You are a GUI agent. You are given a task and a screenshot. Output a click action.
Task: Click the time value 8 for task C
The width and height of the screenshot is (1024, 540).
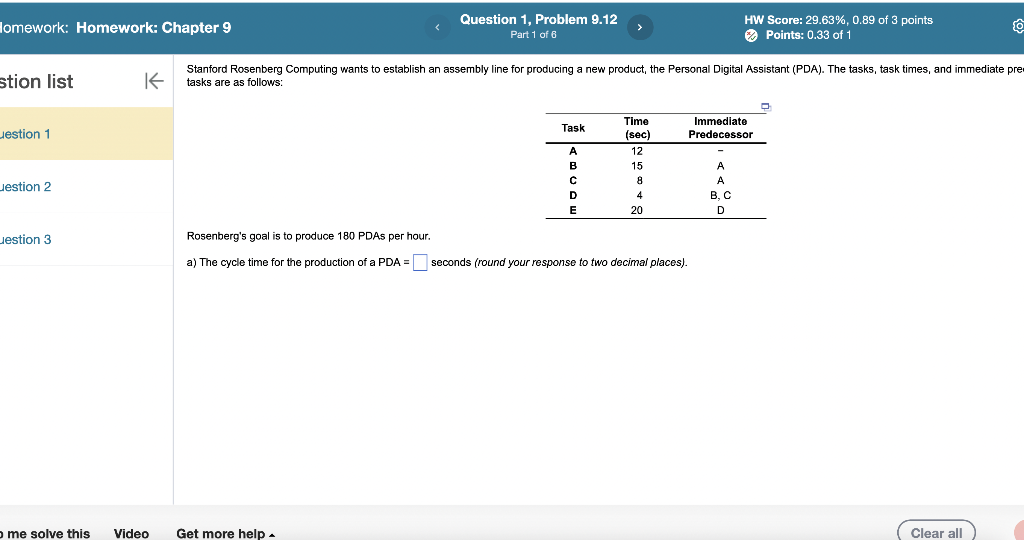(639, 181)
